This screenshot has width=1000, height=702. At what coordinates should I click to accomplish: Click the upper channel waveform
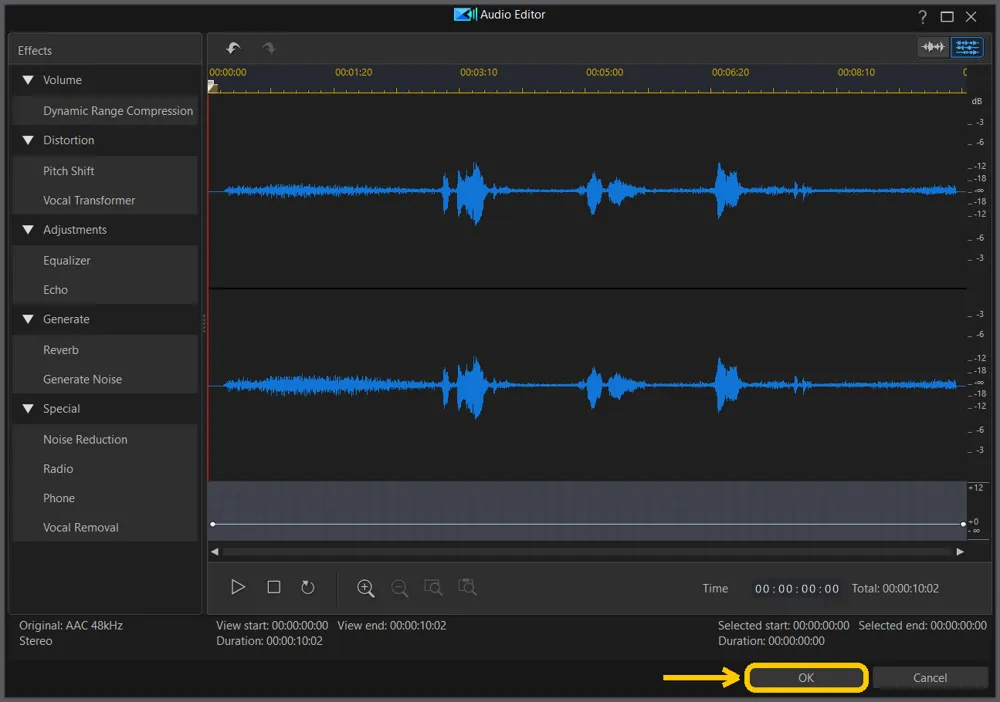(587, 191)
